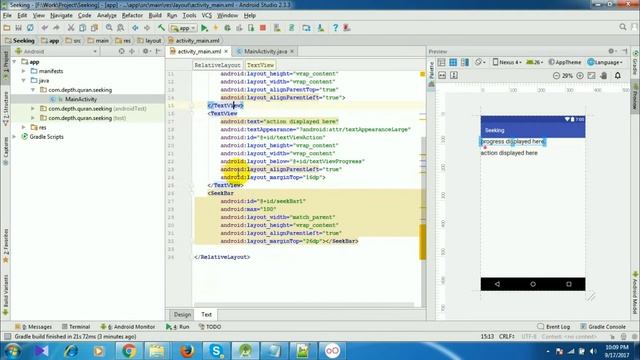This screenshot has height=360, width=640.
Task: Navigate back with blue left arrow
Action: pos(135,28)
